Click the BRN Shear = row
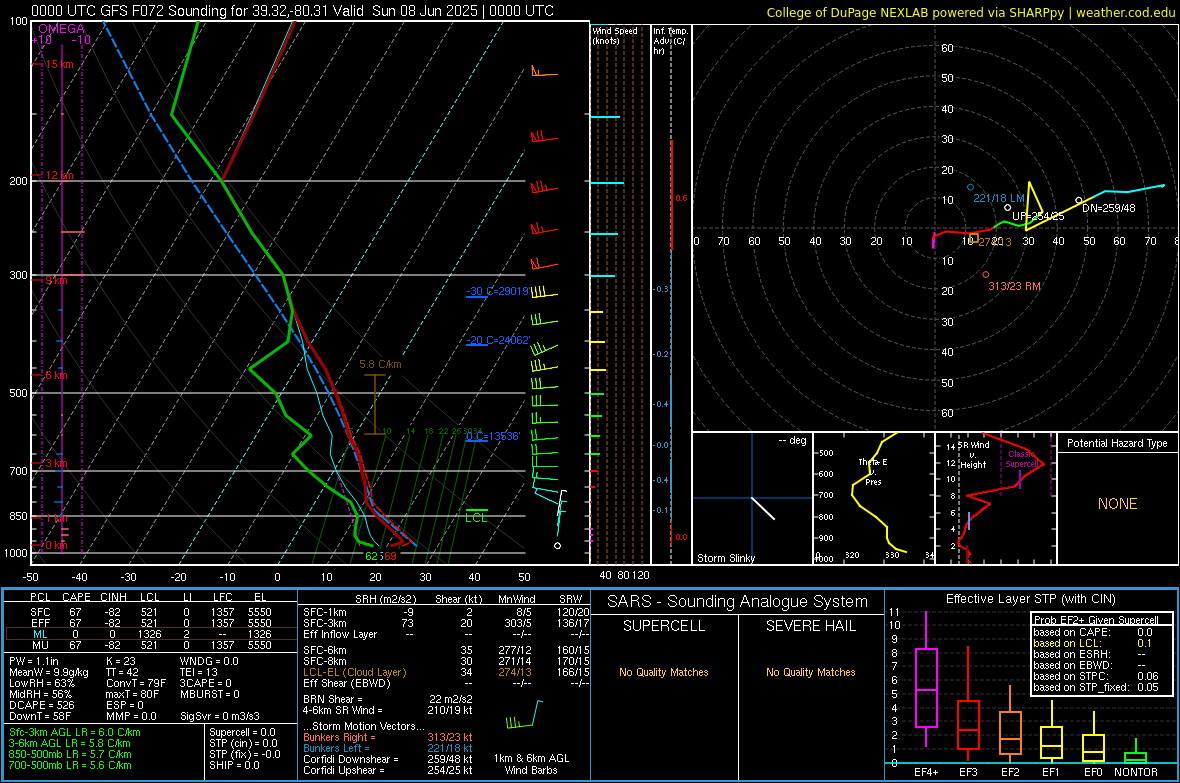 [x=388, y=699]
